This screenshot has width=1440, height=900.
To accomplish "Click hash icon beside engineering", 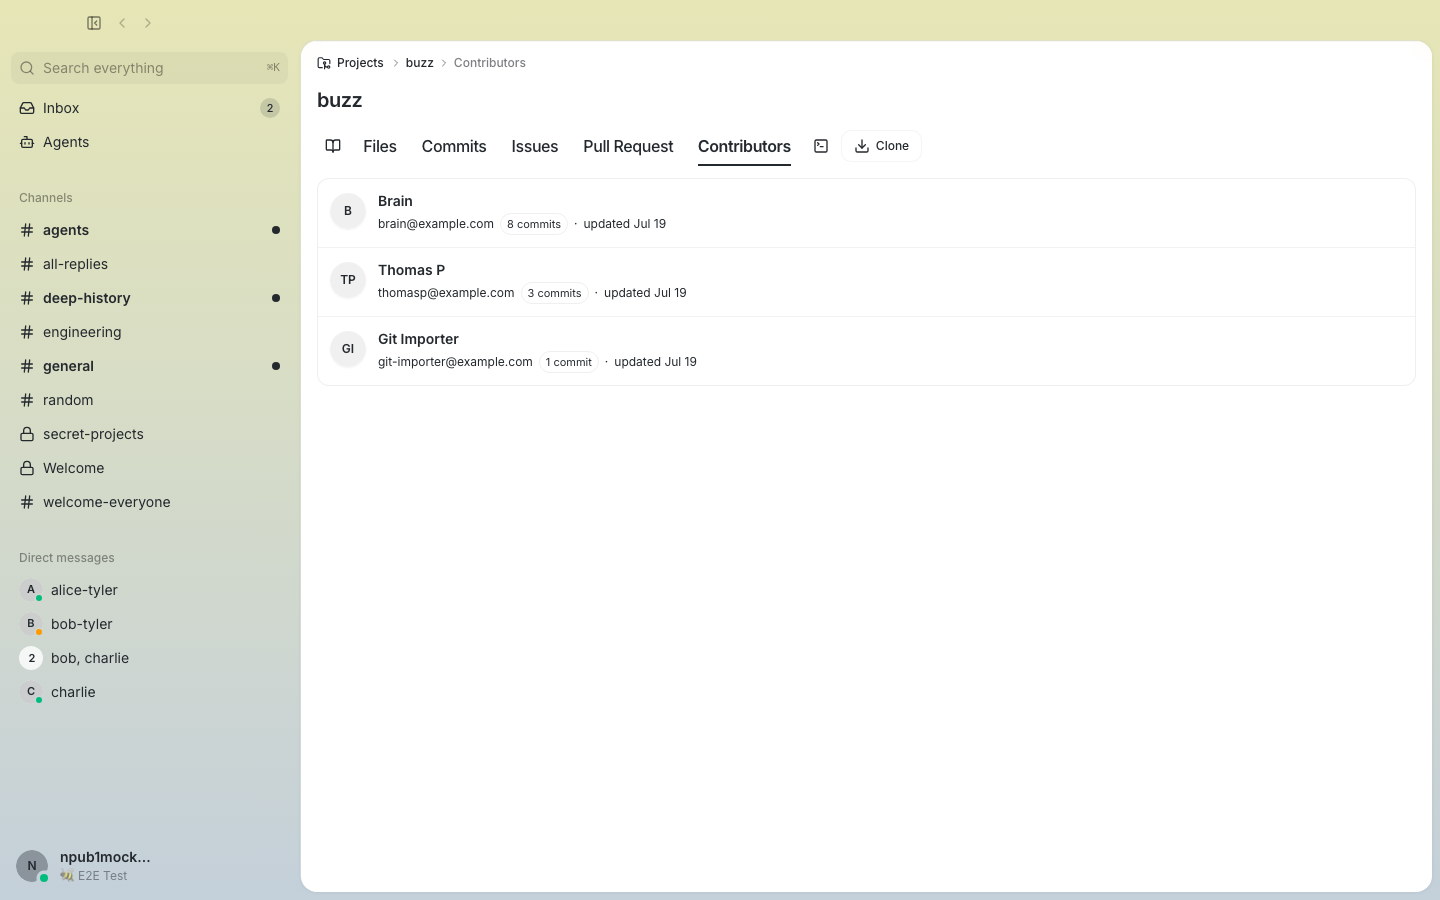I will point(27,332).
